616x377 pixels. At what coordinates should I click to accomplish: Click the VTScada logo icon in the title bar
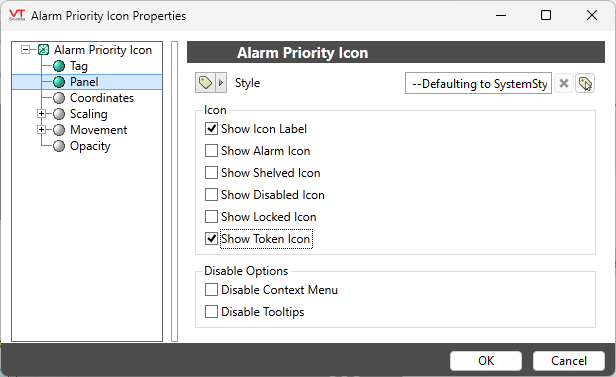(x=17, y=15)
